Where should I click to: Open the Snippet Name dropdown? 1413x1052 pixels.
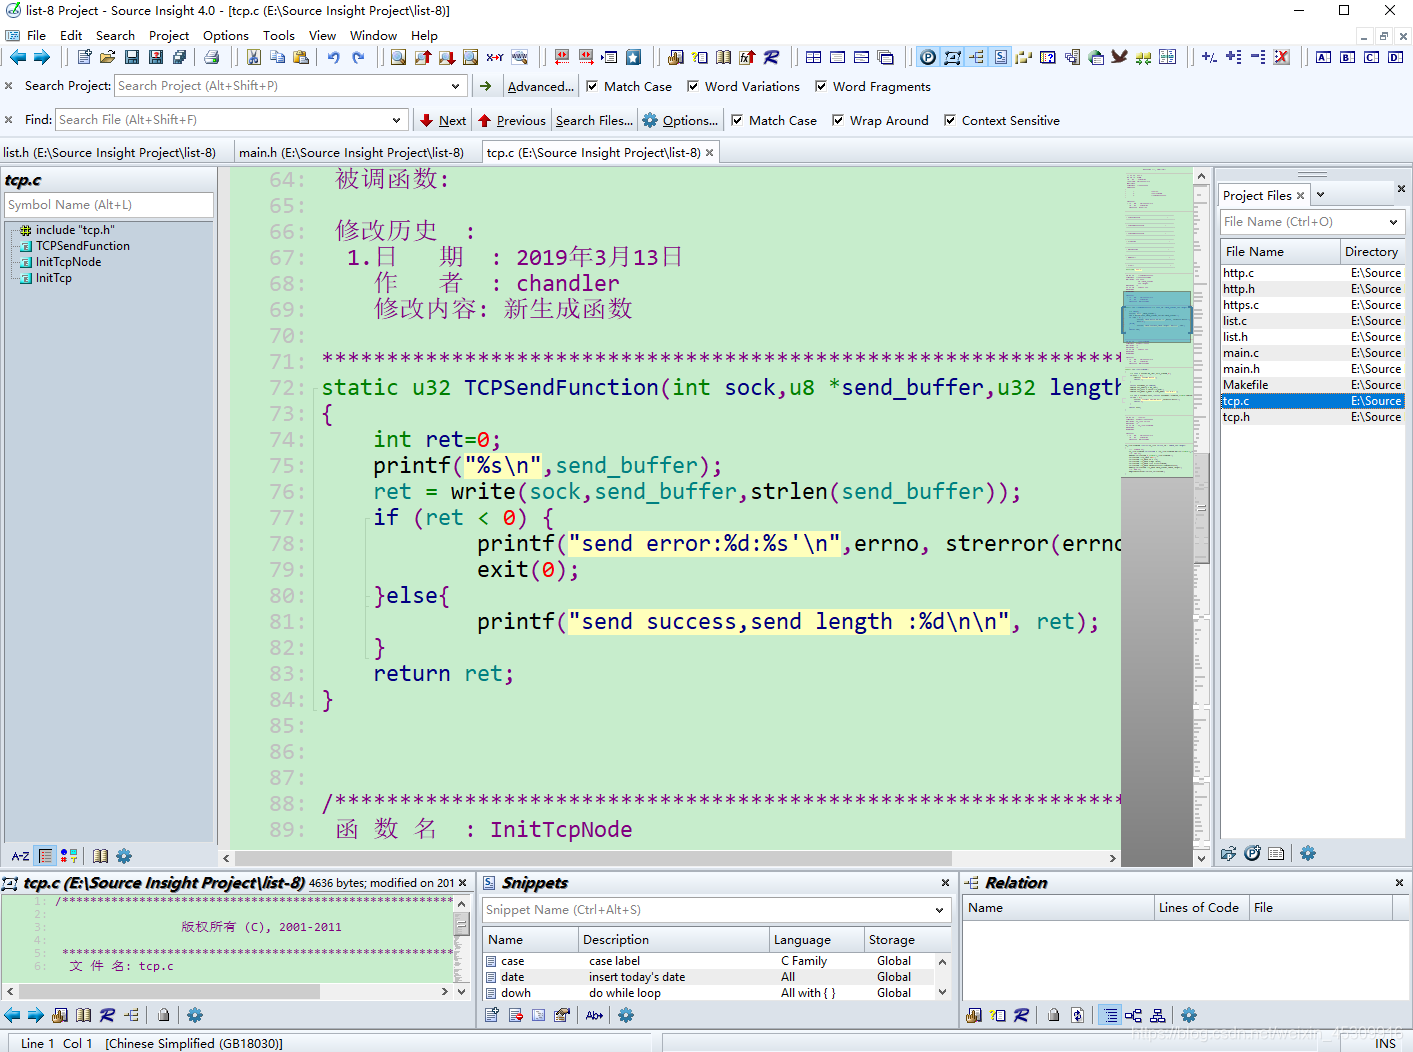click(939, 910)
